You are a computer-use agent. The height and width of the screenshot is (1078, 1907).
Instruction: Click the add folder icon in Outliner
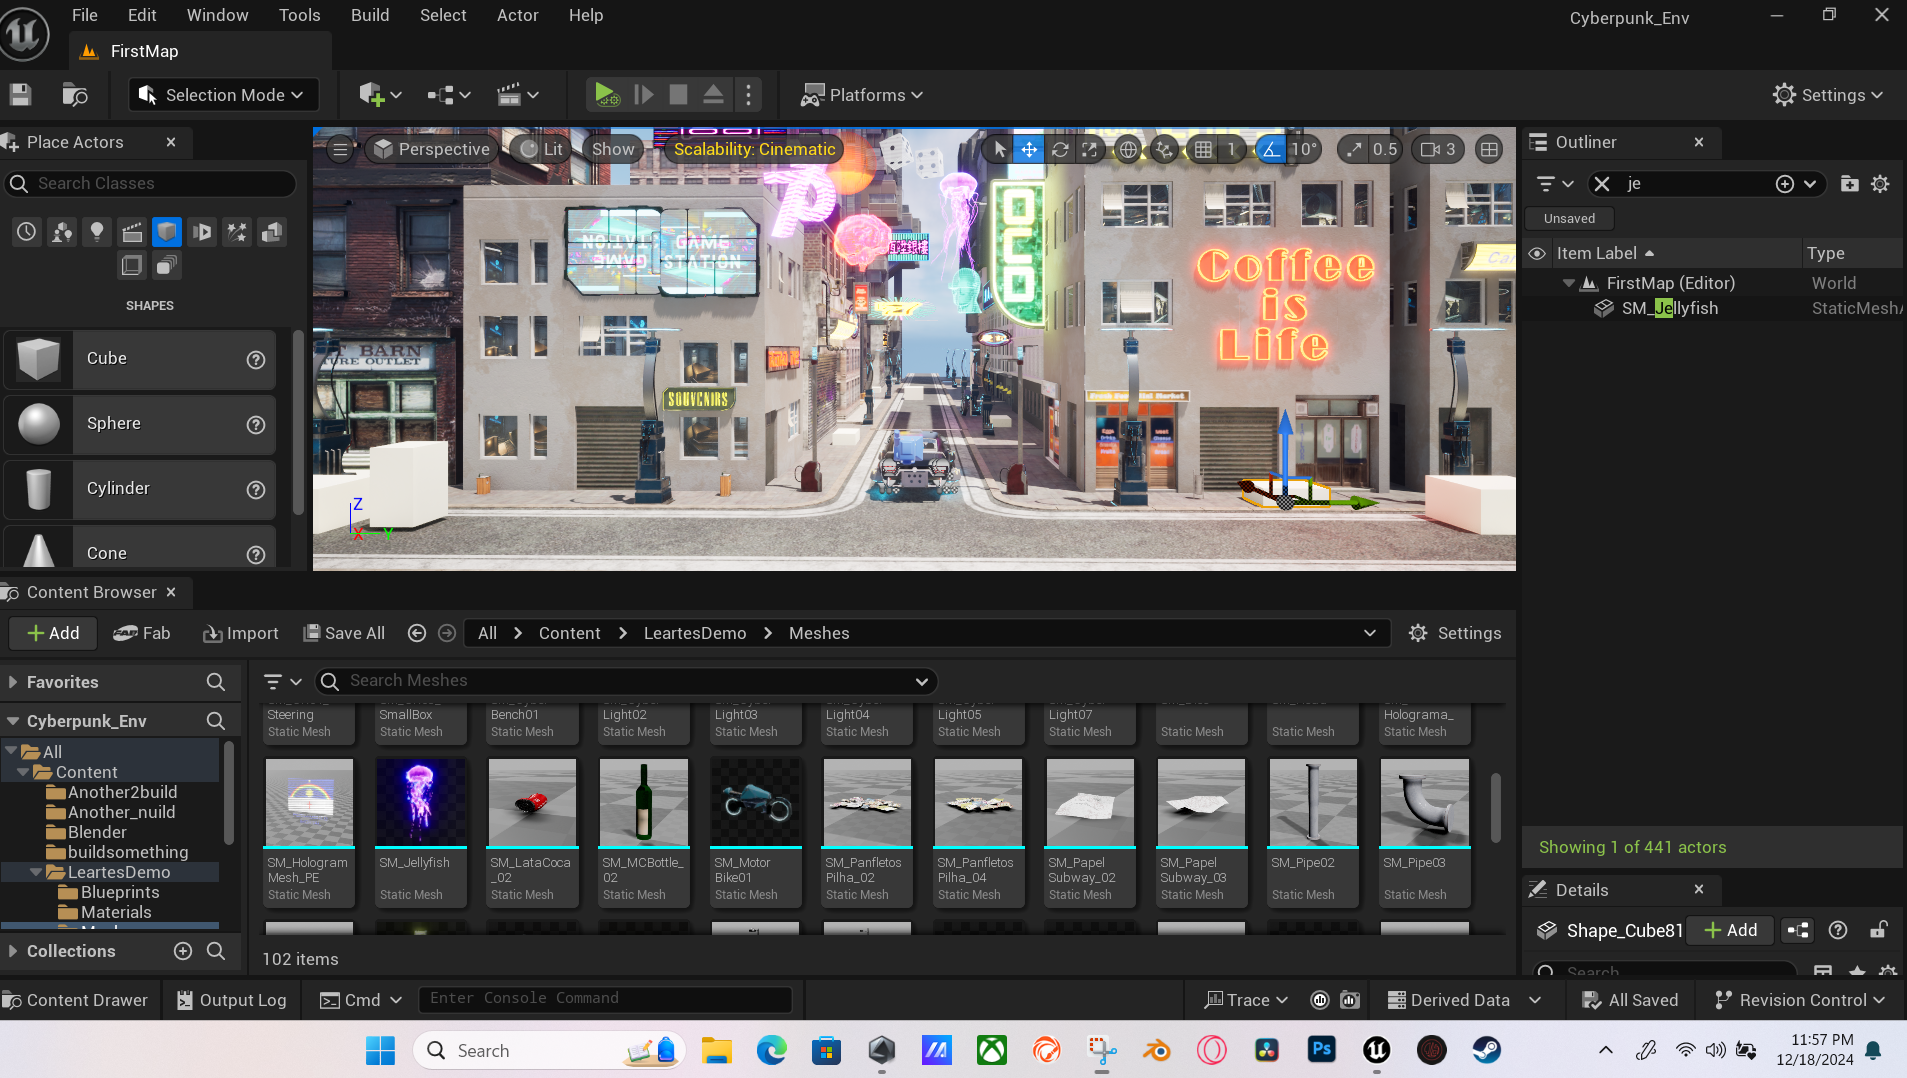coord(1849,184)
